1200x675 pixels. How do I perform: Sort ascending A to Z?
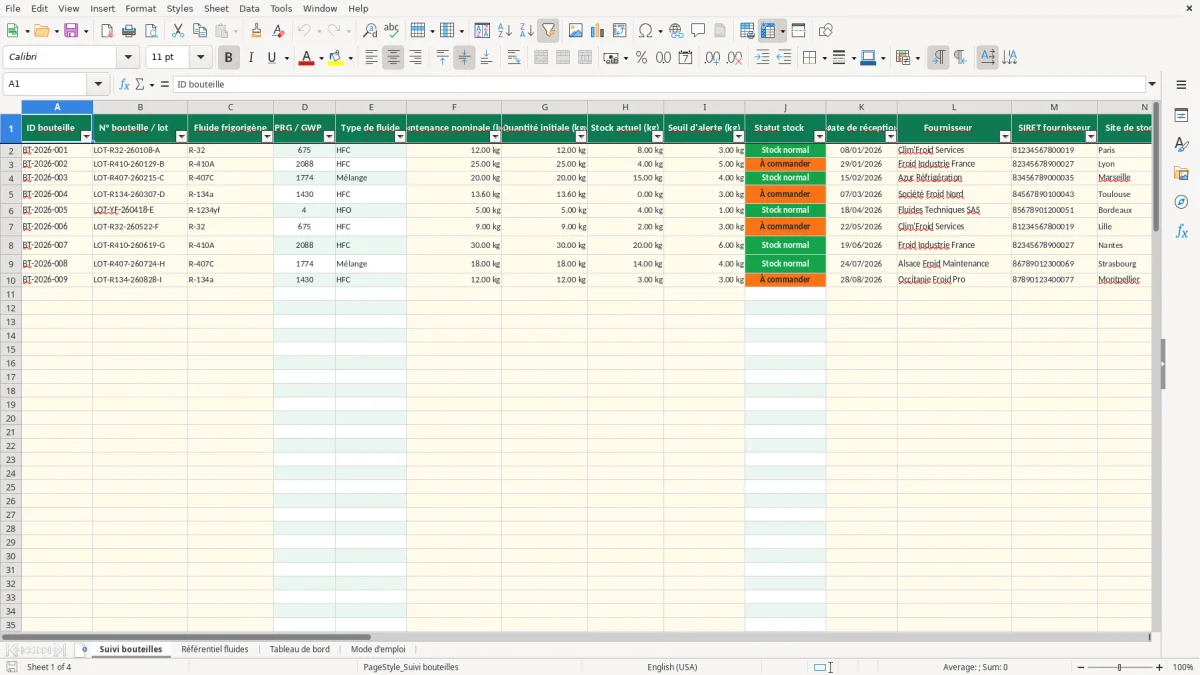coord(505,31)
